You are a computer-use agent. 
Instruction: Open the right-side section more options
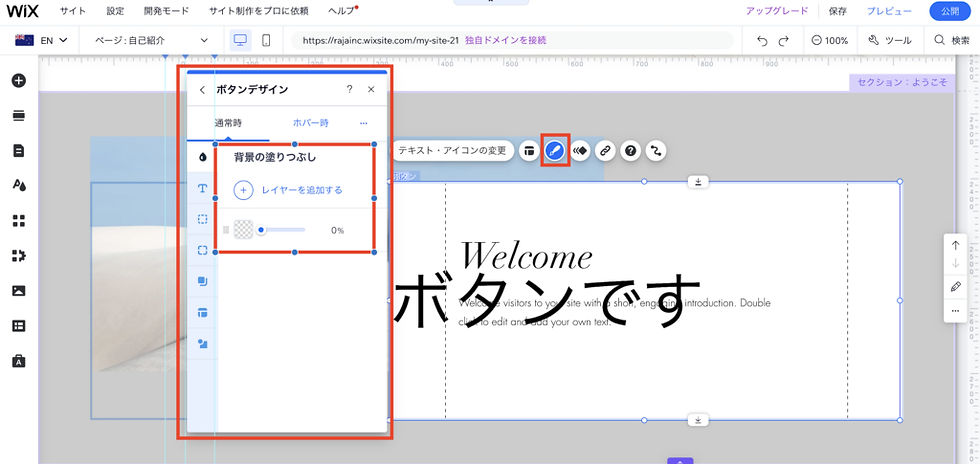[956, 311]
